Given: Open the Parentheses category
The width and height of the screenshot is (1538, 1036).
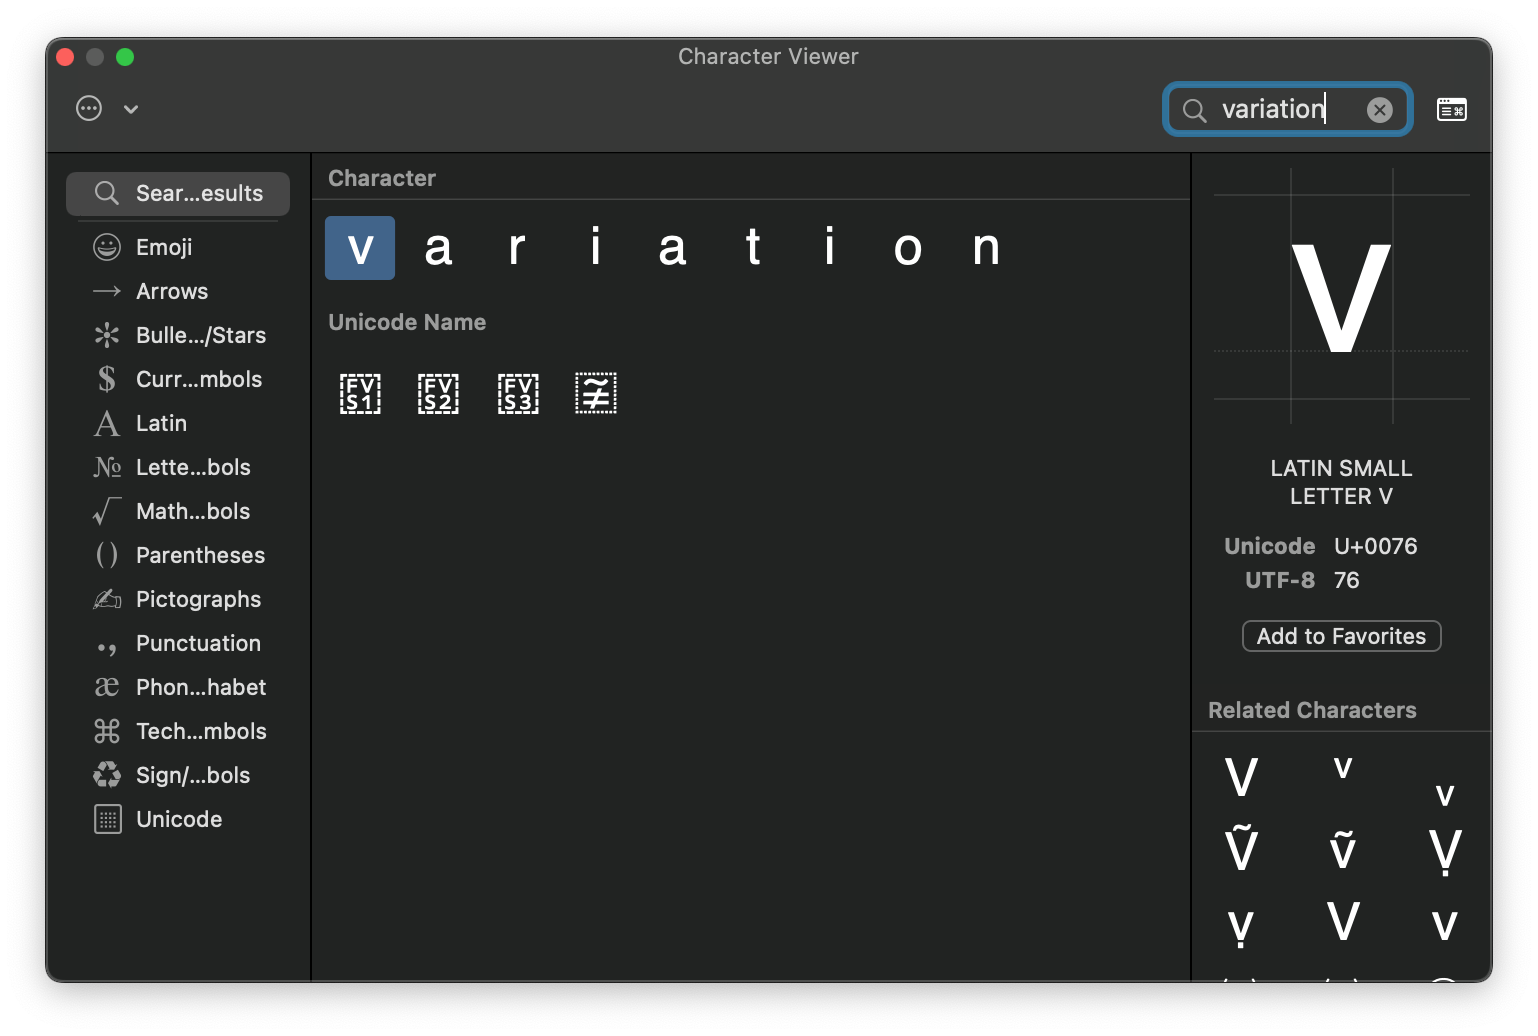Looking at the screenshot, I should coord(178,555).
